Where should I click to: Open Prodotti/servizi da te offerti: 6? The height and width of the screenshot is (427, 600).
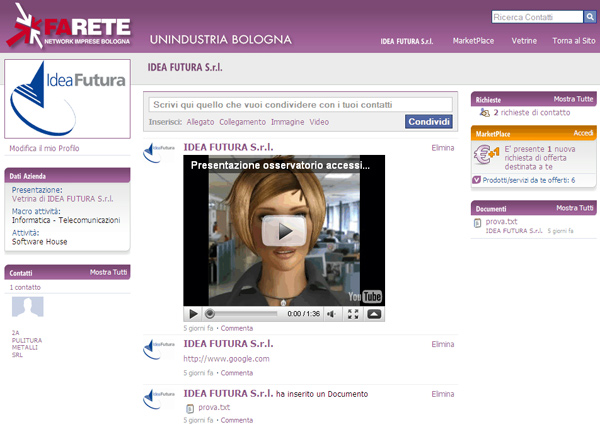point(528,180)
